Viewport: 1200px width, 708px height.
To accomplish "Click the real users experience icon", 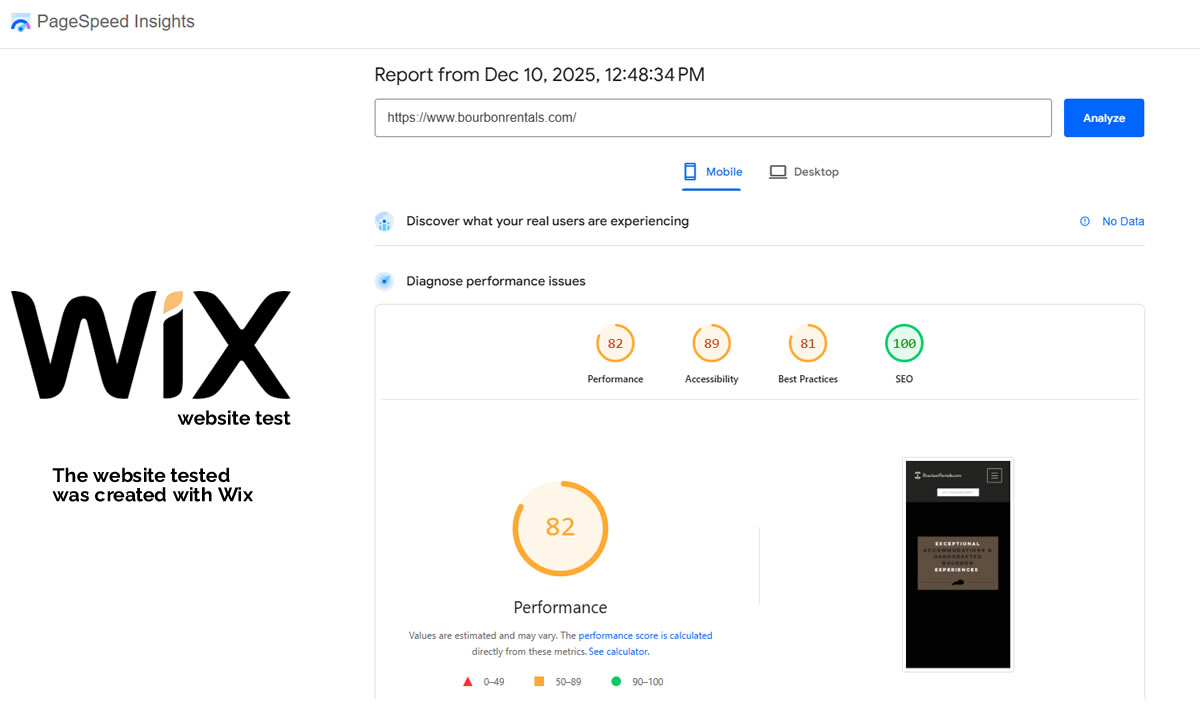I will (x=384, y=221).
